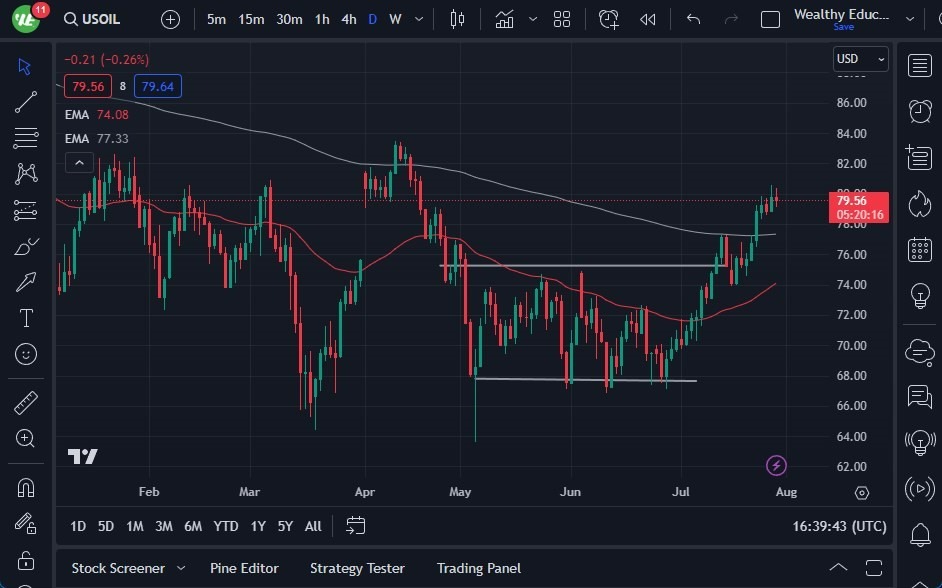Open the calendar panel in right sidebar
This screenshot has width=942, height=588.
click(919, 250)
